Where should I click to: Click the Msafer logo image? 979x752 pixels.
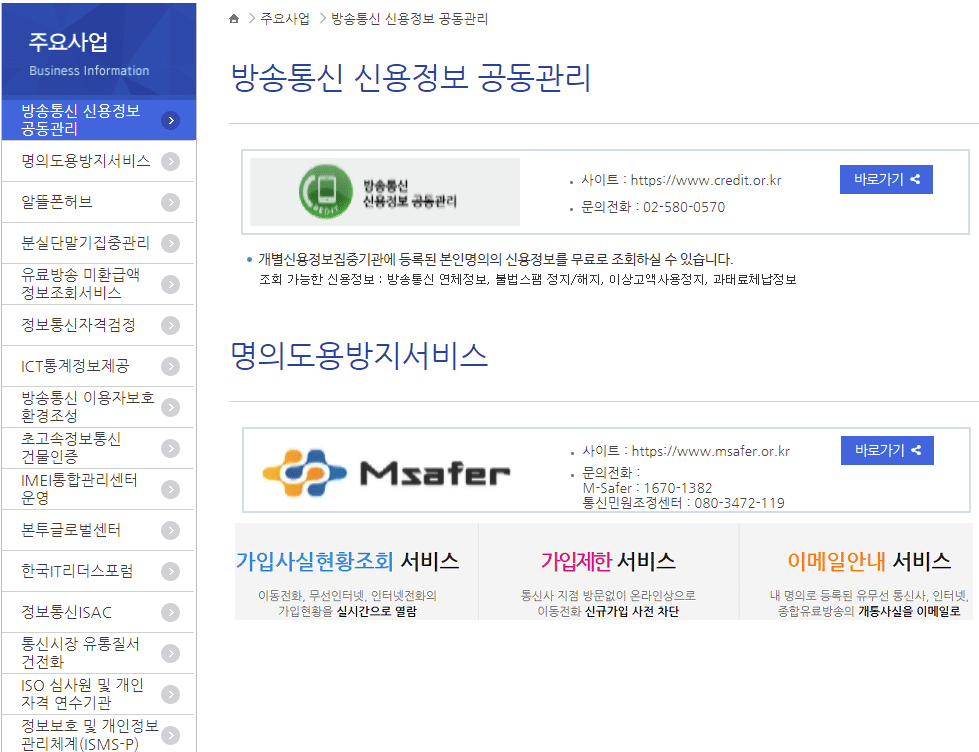coord(386,473)
